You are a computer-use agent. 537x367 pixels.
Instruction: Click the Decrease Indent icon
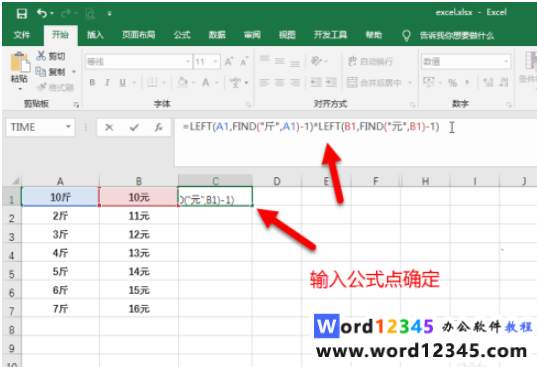pyautogui.click(x=316, y=83)
